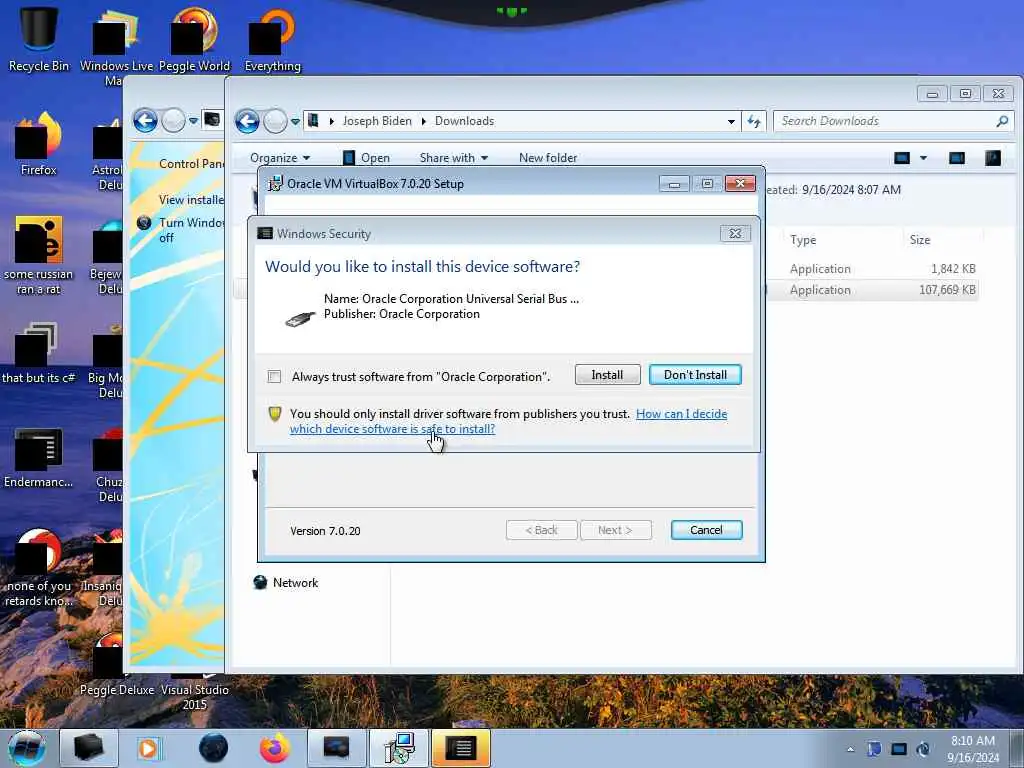Go back in the Control Panel window
1024x768 pixels.
pos(145,121)
